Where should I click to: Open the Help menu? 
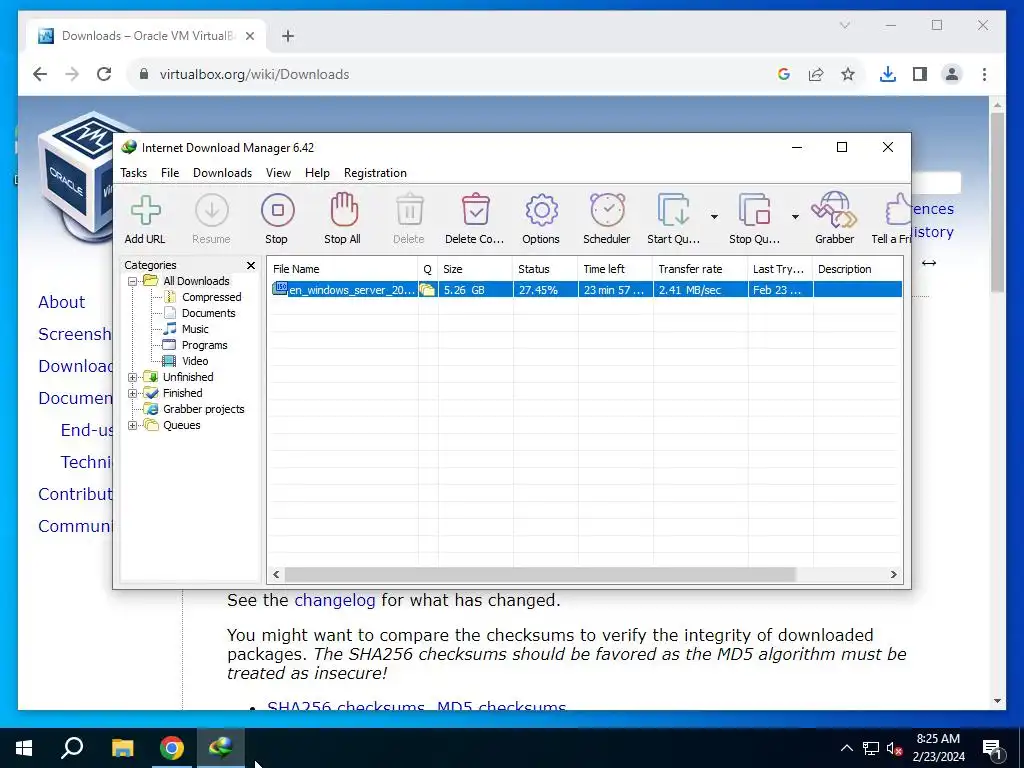(x=317, y=173)
